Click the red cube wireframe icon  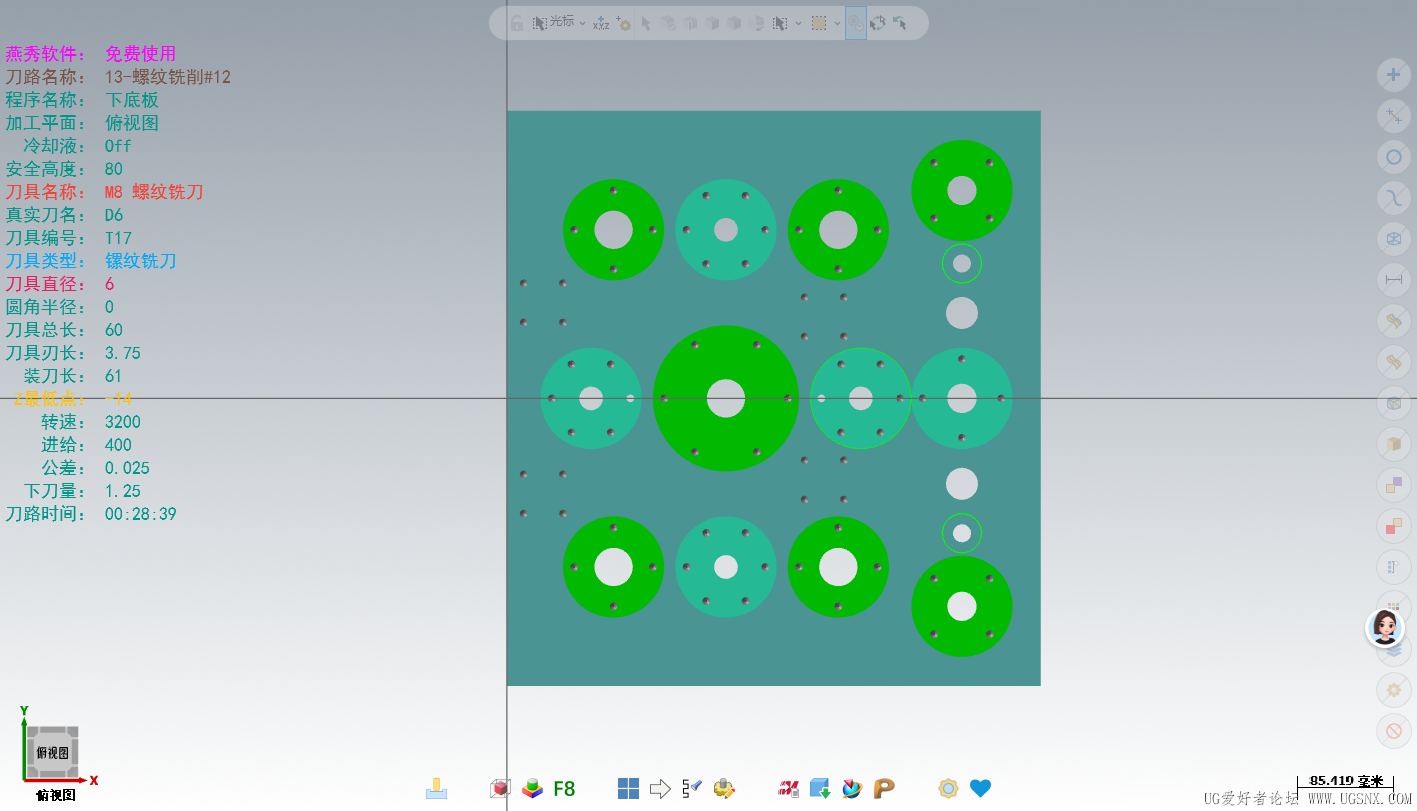click(x=501, y=789)
